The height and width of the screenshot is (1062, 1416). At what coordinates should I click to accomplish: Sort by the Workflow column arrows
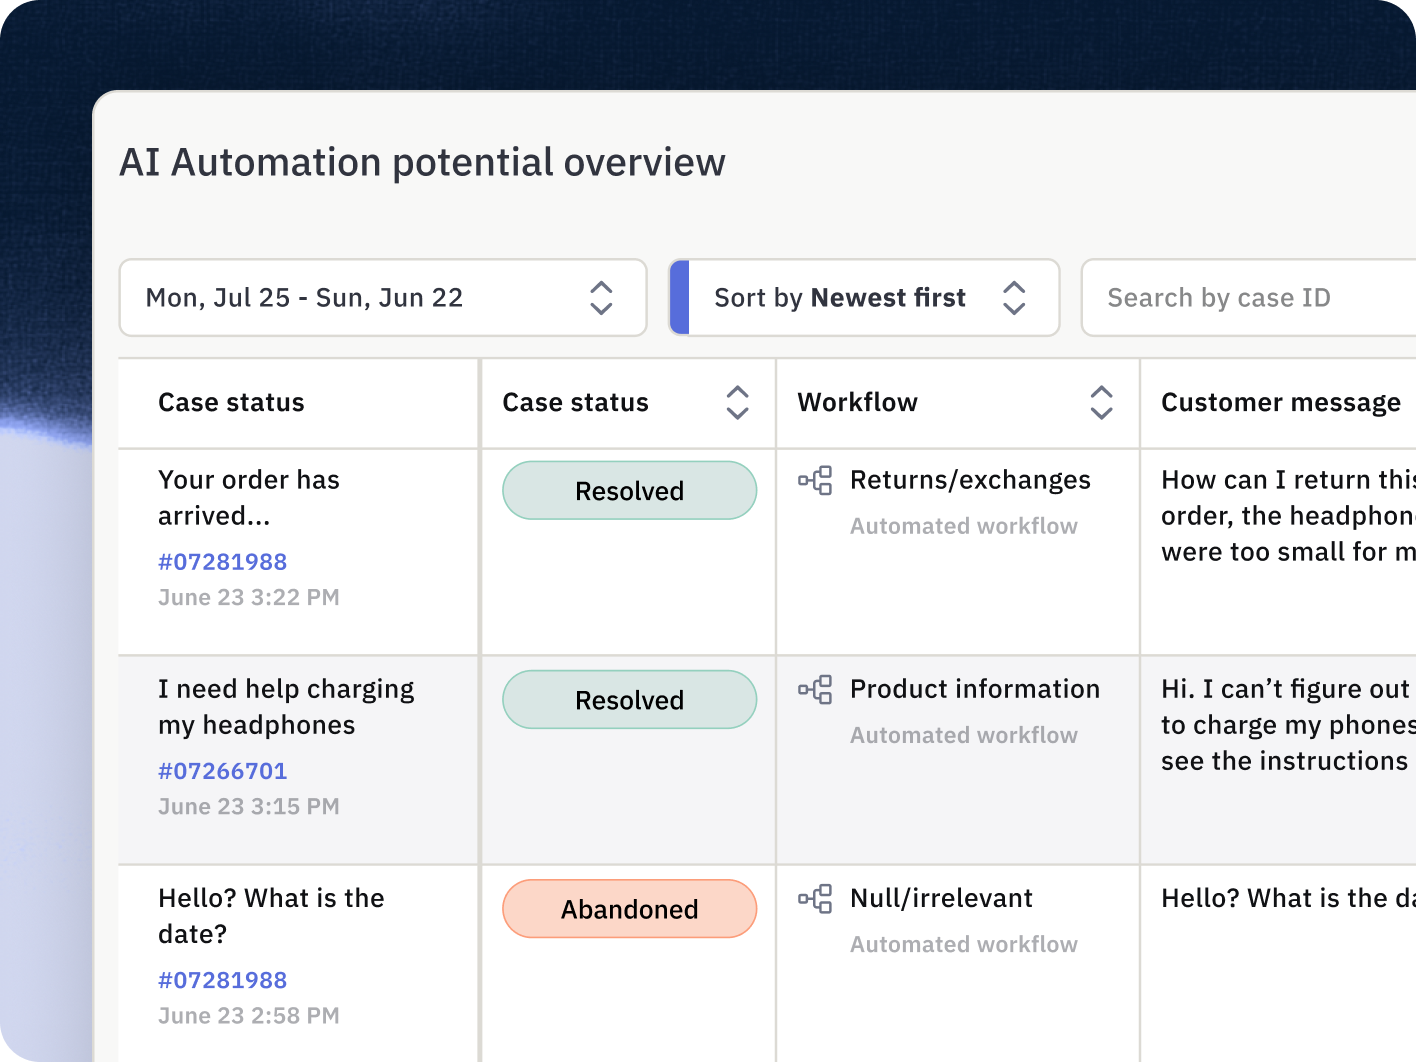pos(1101,402)
